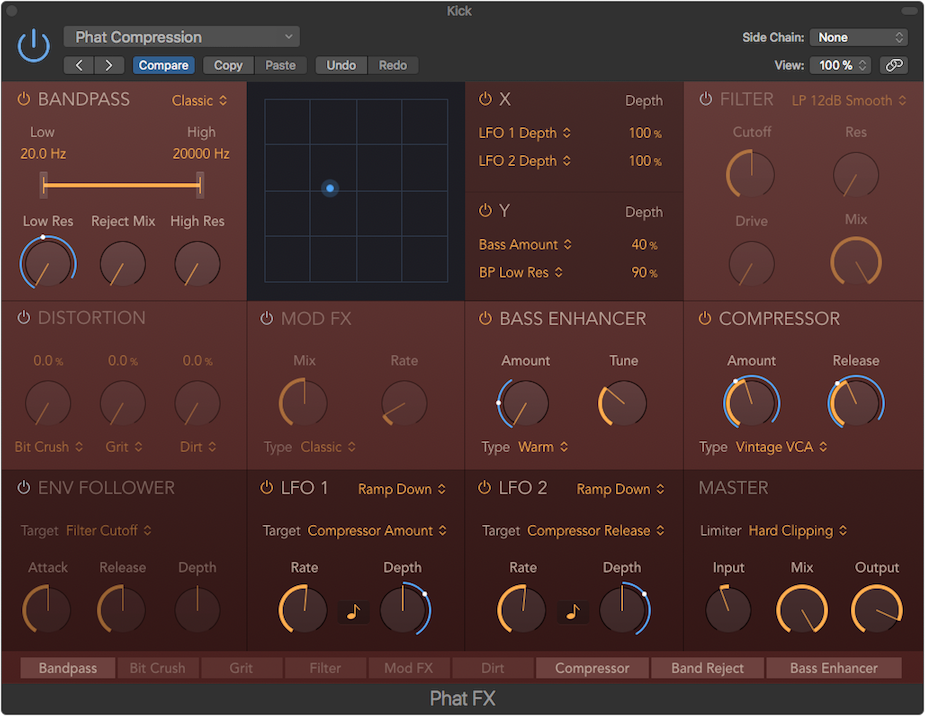The image size is (925, 716).
Task: Click the link icon button
Action: tap(894, 65)
